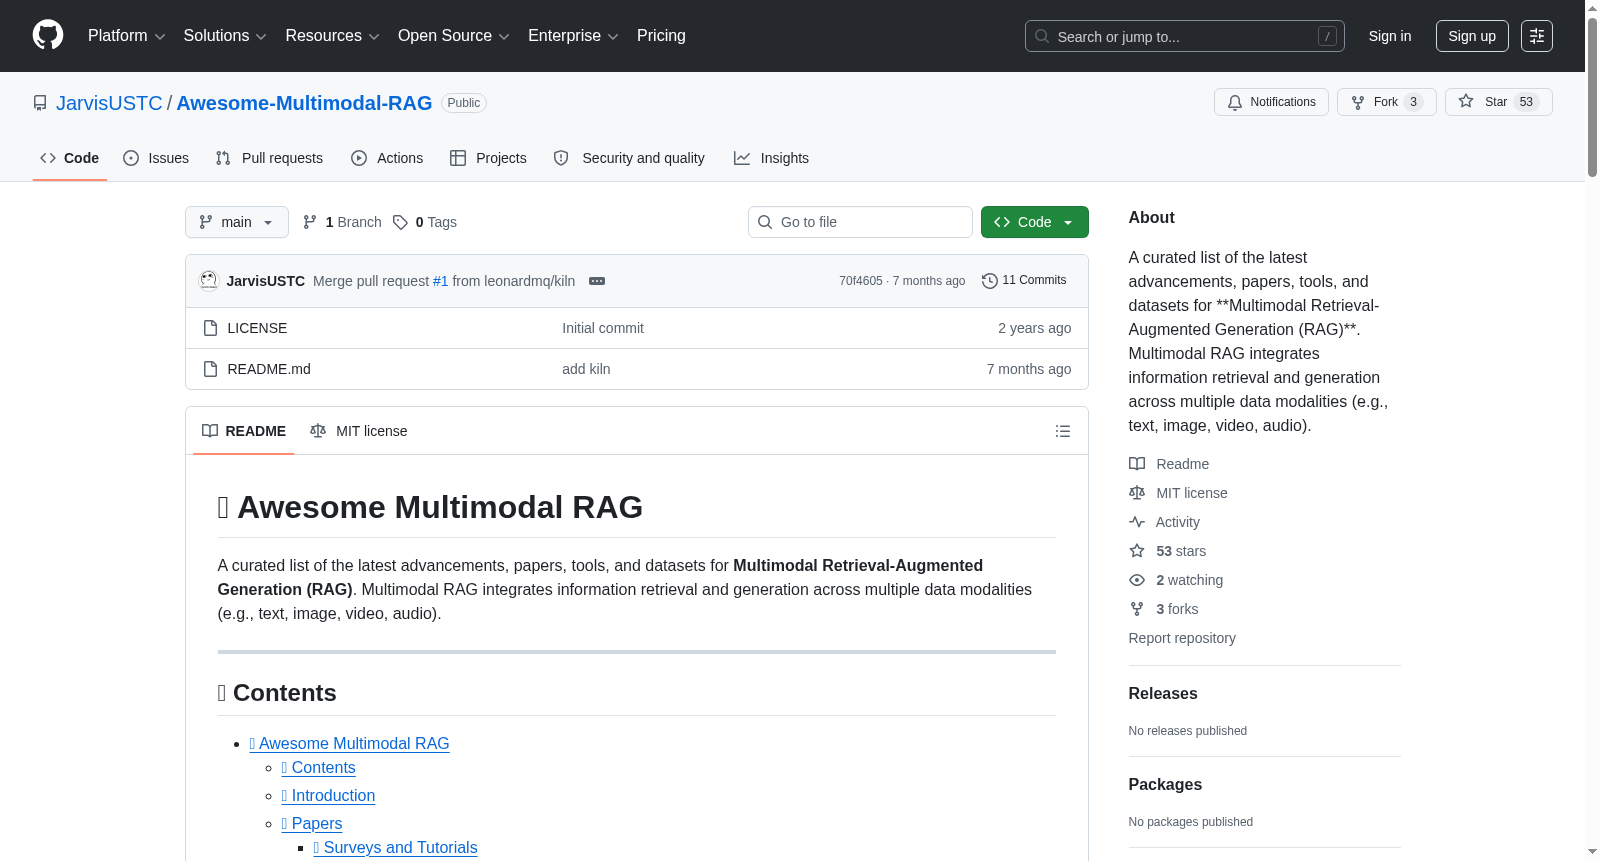Open the command palette icon in header
Viewport: 1600px width, 861px height.
pyautogui.click(x=1537, y=36)
